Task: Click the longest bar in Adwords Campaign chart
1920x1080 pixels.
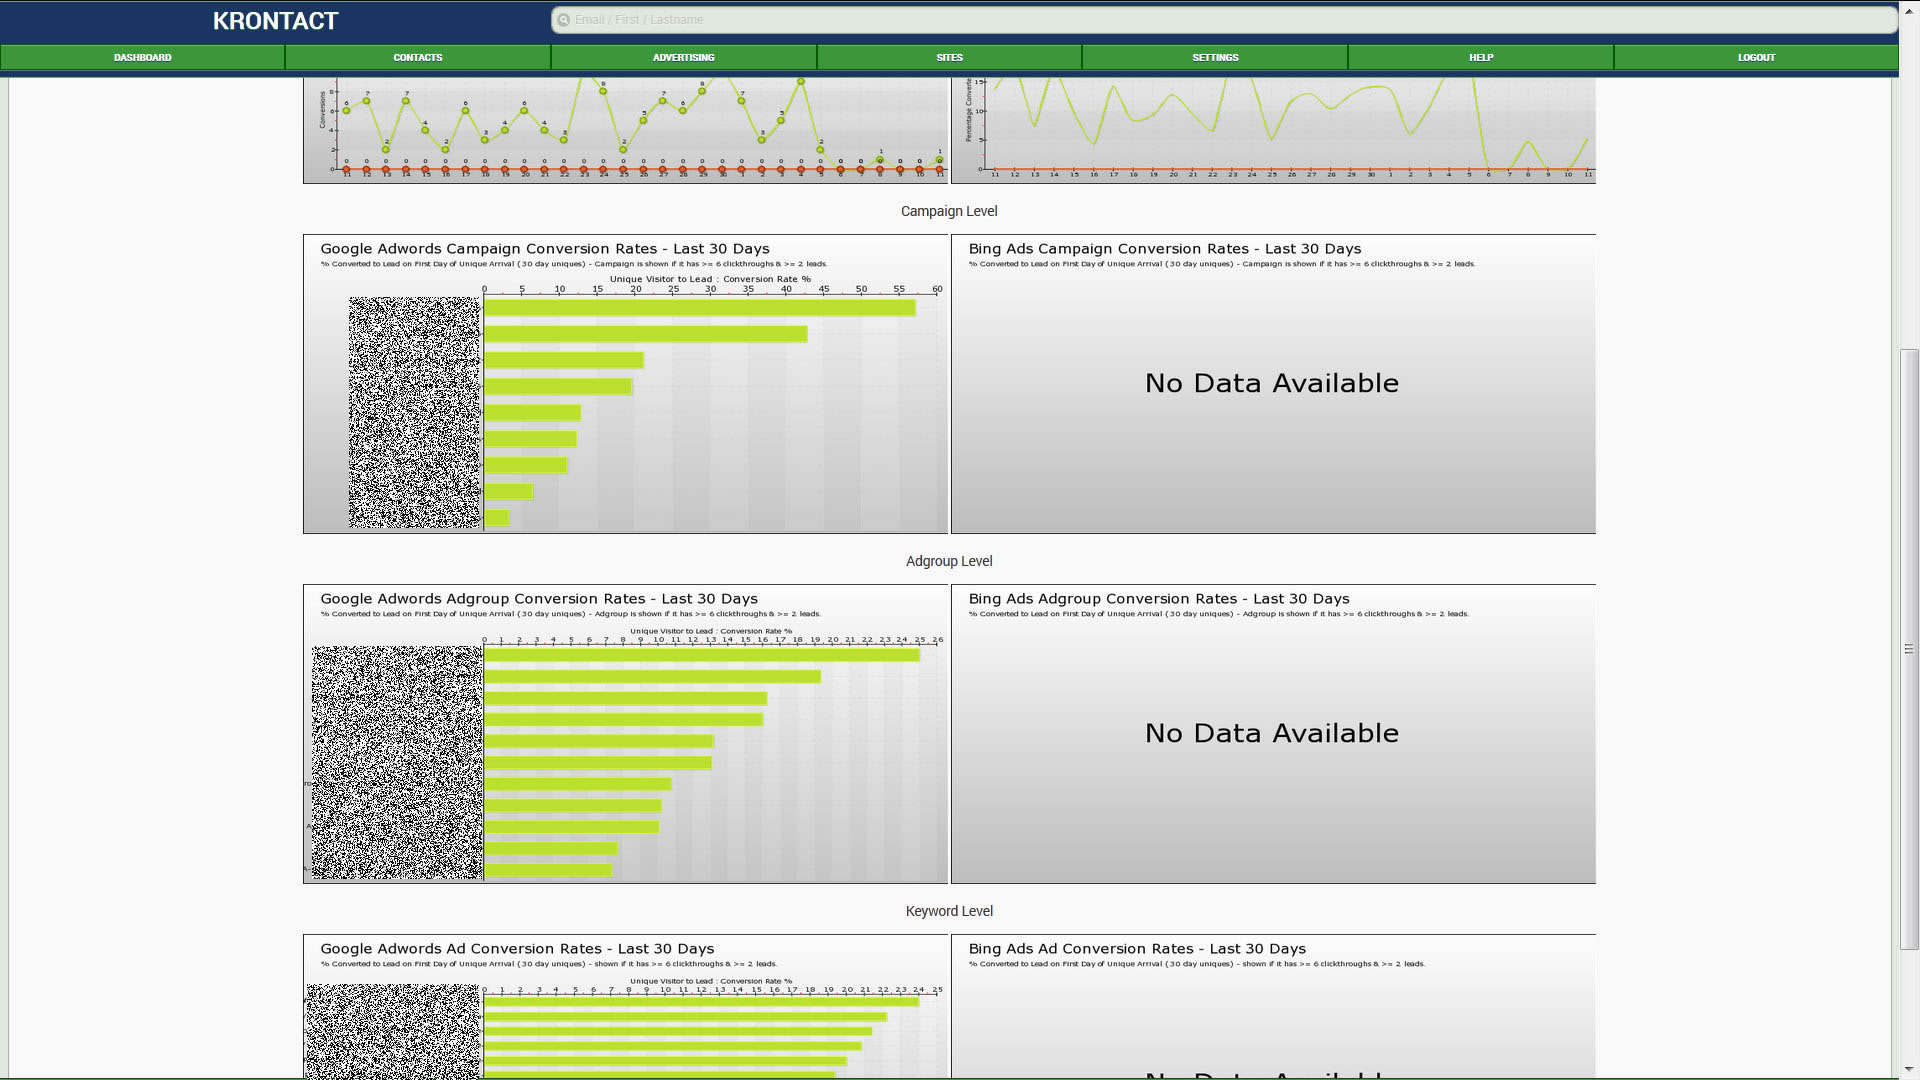Action: coord(700,308)
